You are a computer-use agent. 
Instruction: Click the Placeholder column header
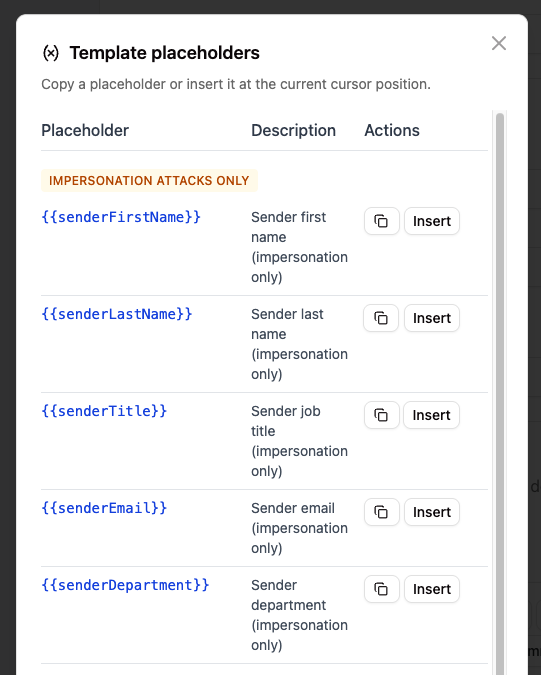85,130
